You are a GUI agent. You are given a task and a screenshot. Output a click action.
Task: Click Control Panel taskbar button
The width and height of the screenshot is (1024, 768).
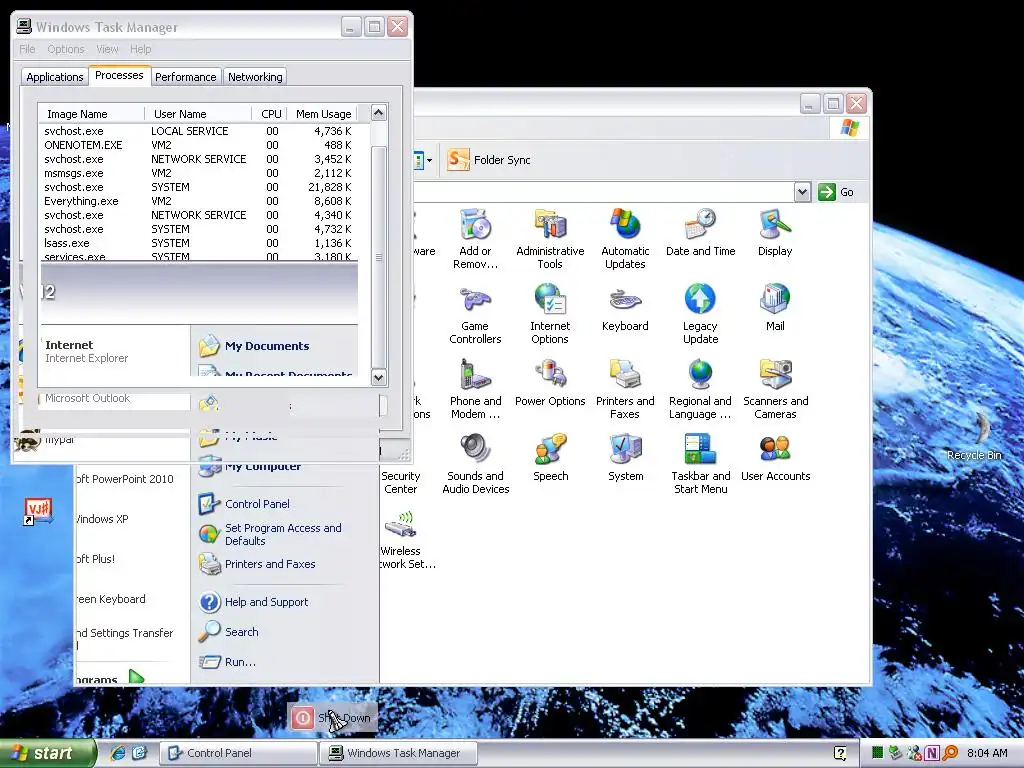[x=238, y=753]
